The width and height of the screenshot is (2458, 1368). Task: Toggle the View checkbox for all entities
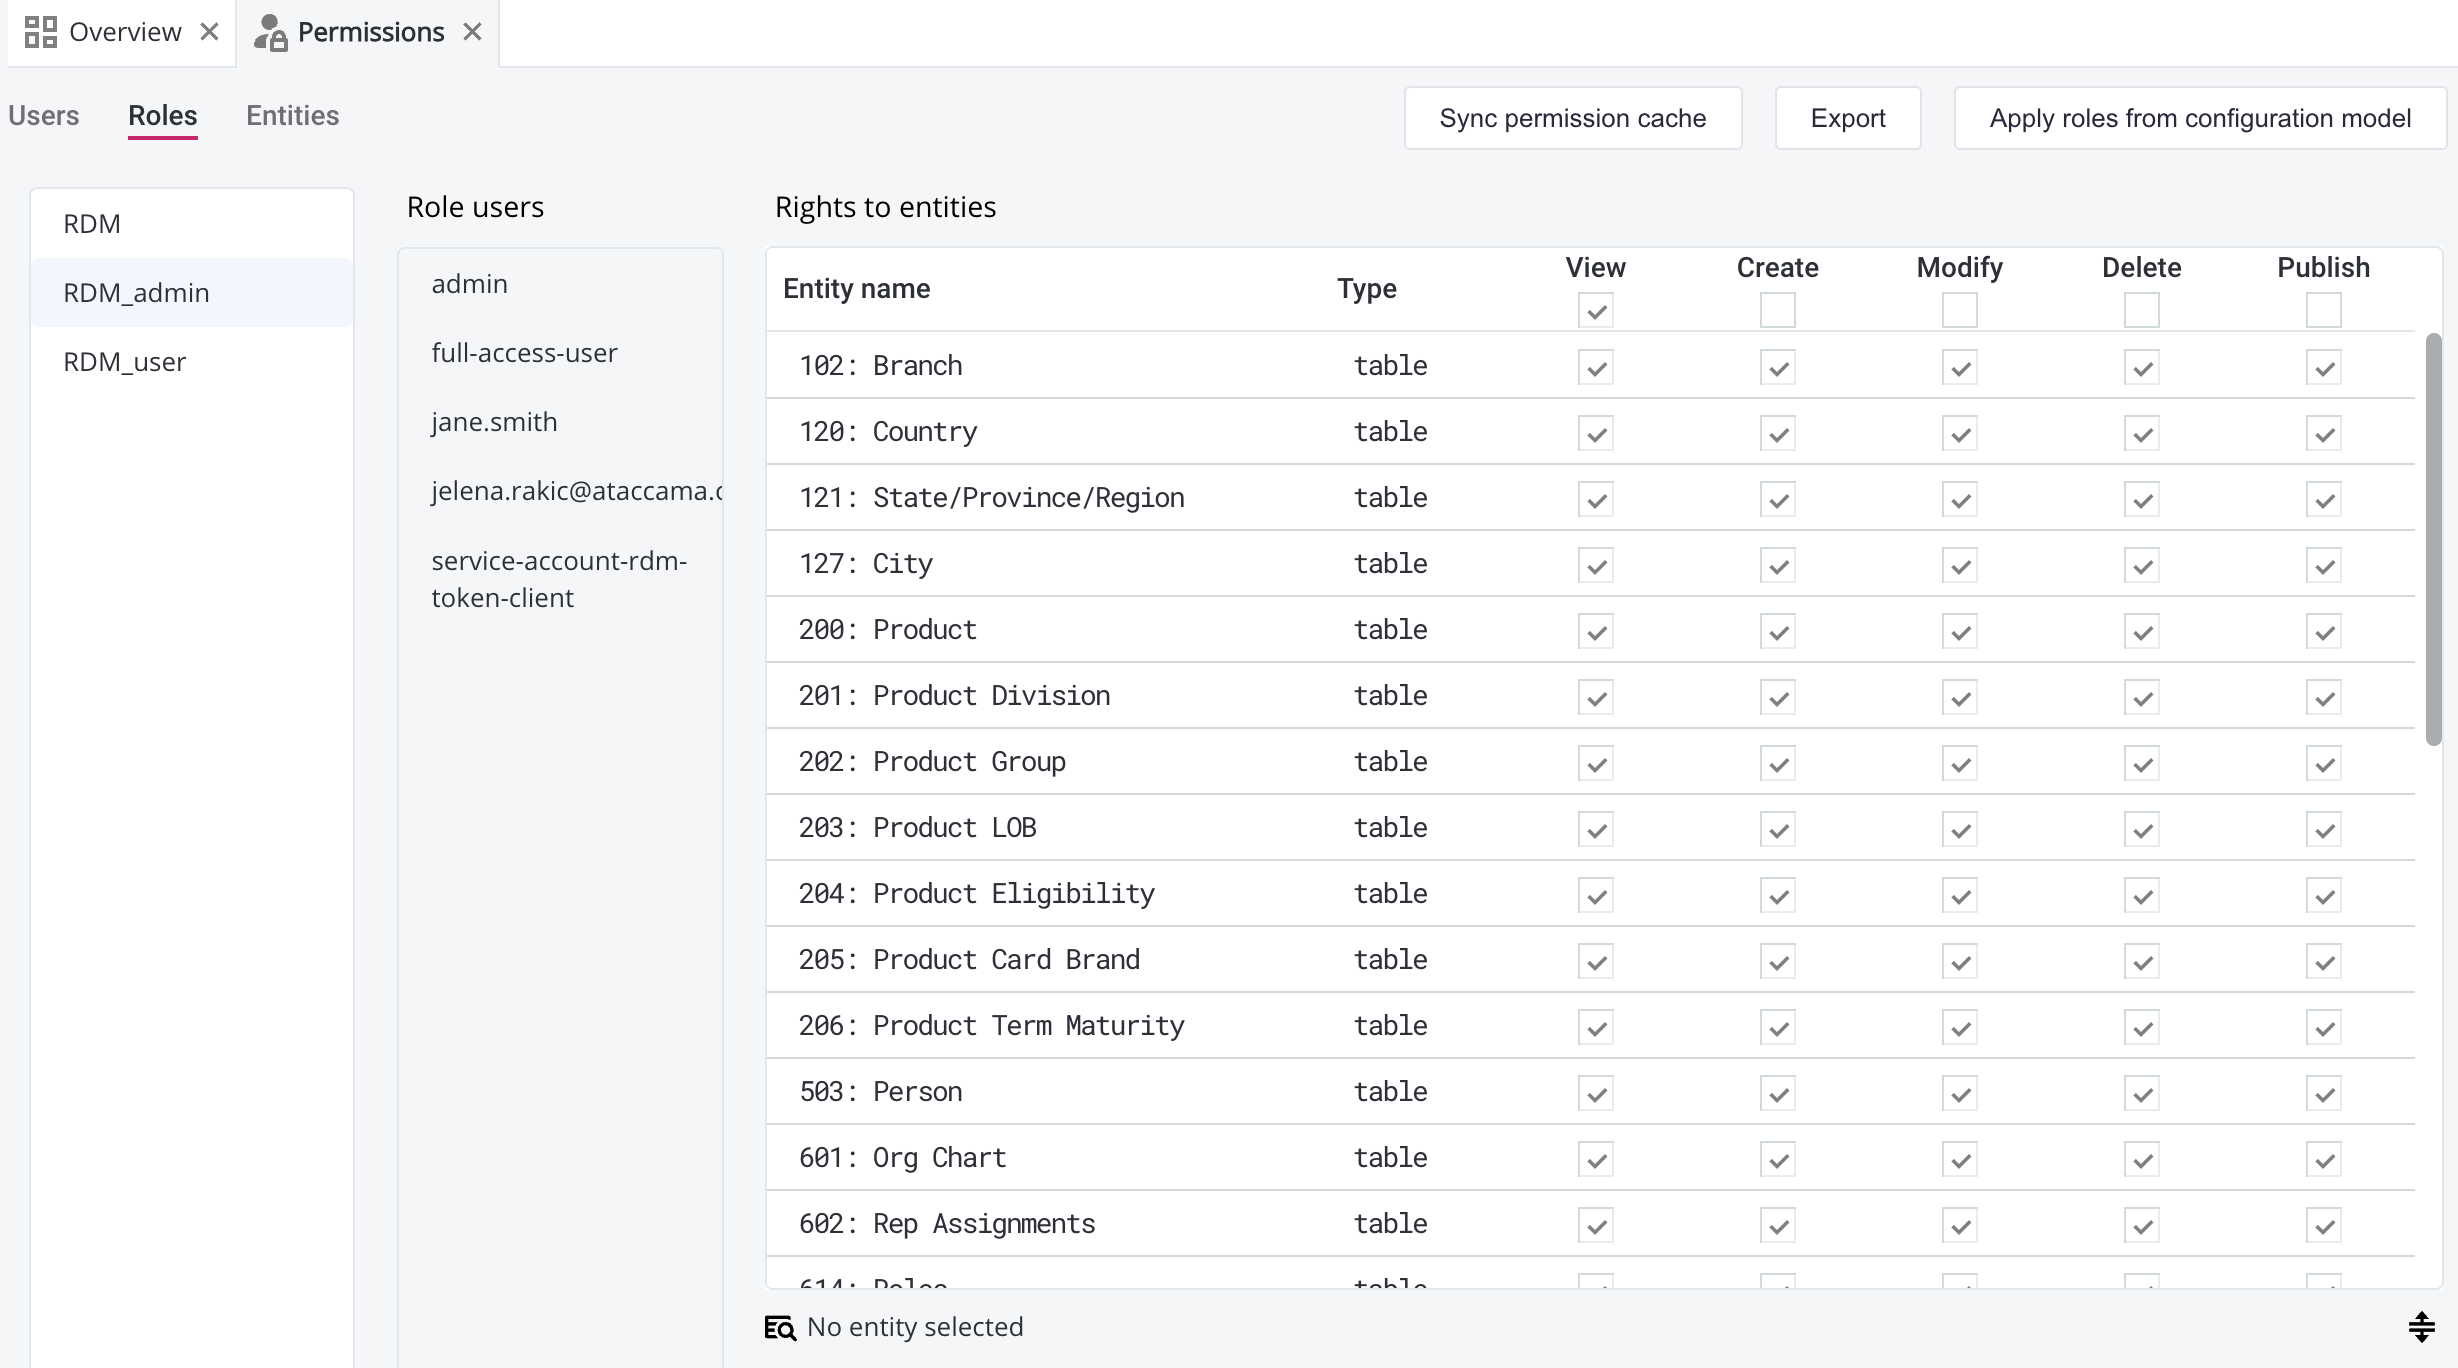coord(1594,310)
